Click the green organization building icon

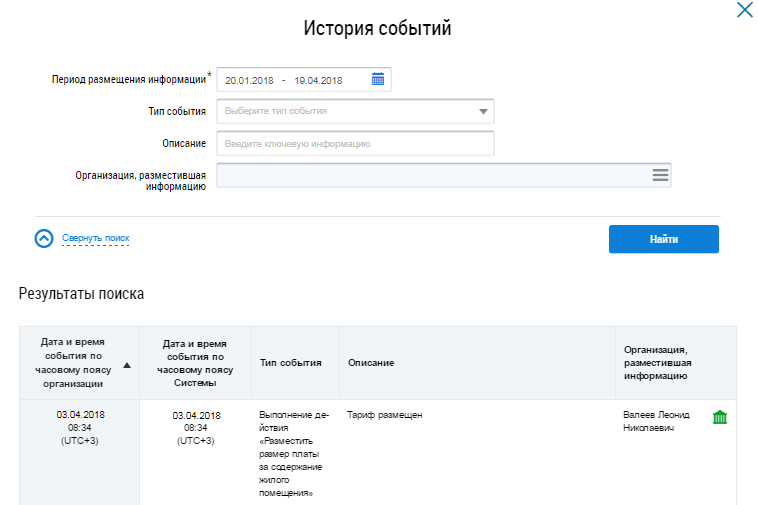(719, 417)
